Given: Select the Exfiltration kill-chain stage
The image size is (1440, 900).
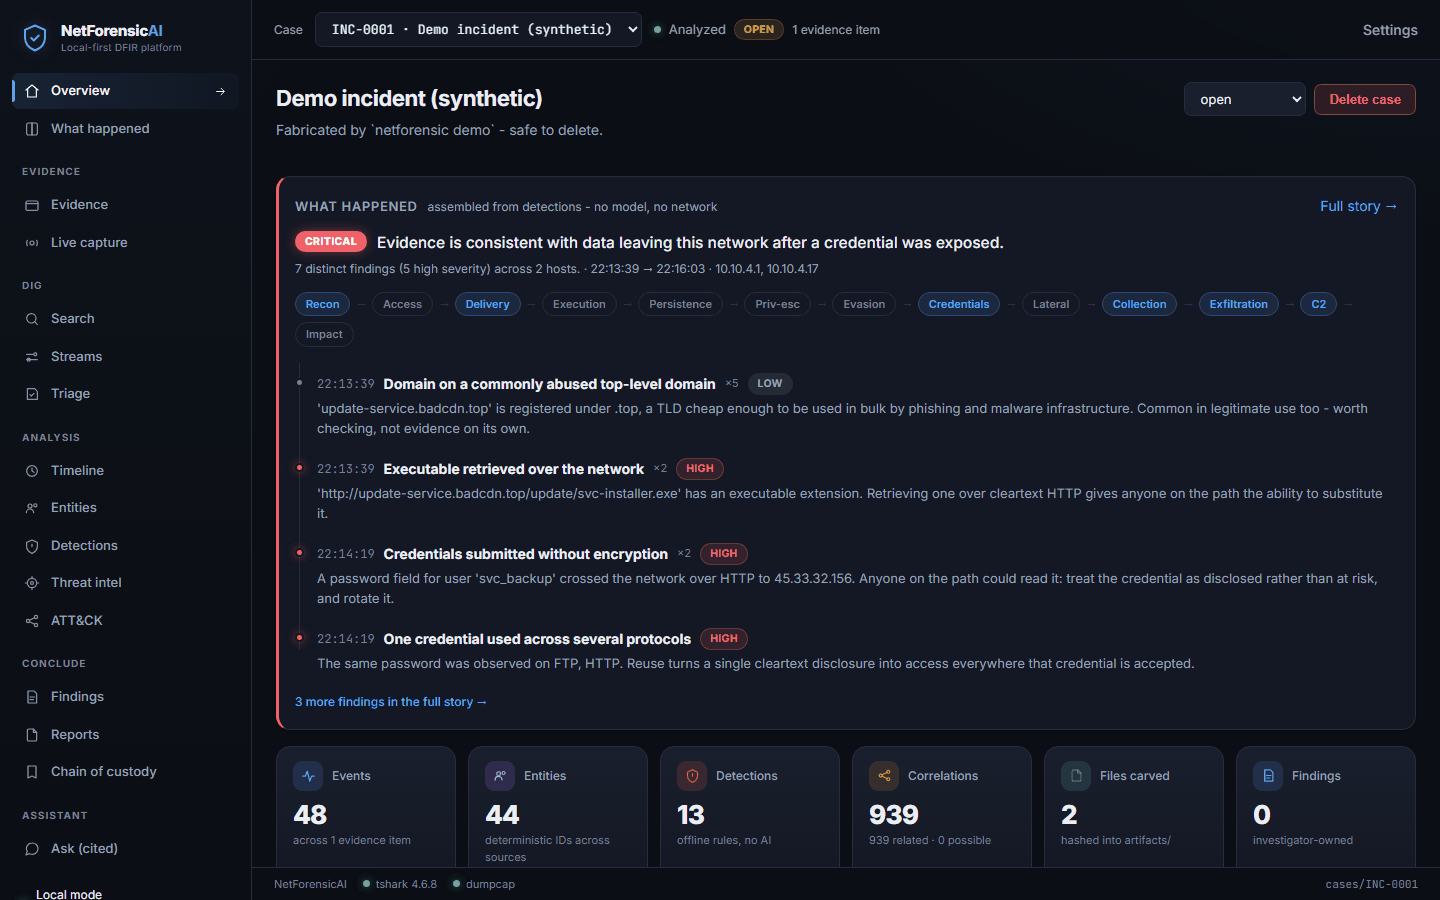Looking at the screenshot, I should (x=1238, y=304).
